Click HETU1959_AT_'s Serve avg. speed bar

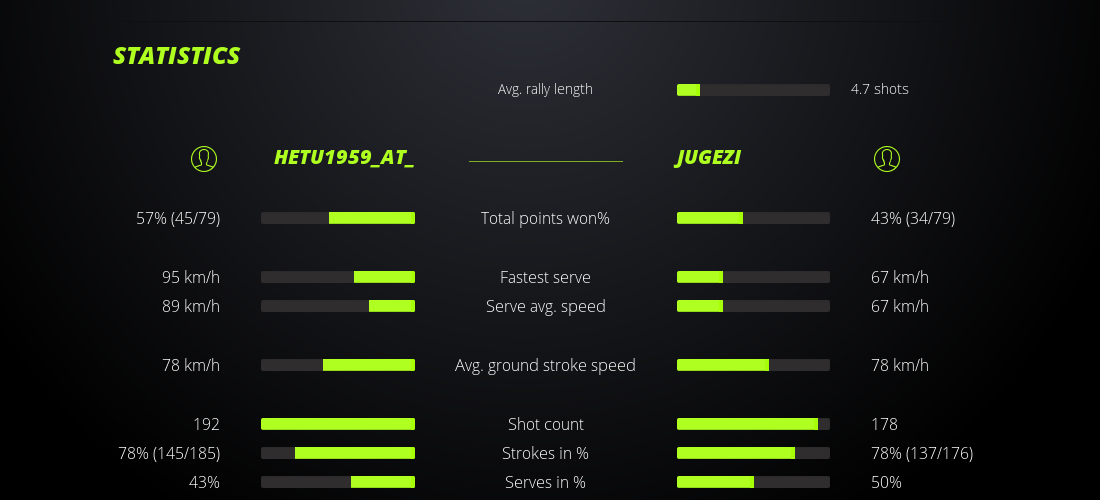[338, 306]
